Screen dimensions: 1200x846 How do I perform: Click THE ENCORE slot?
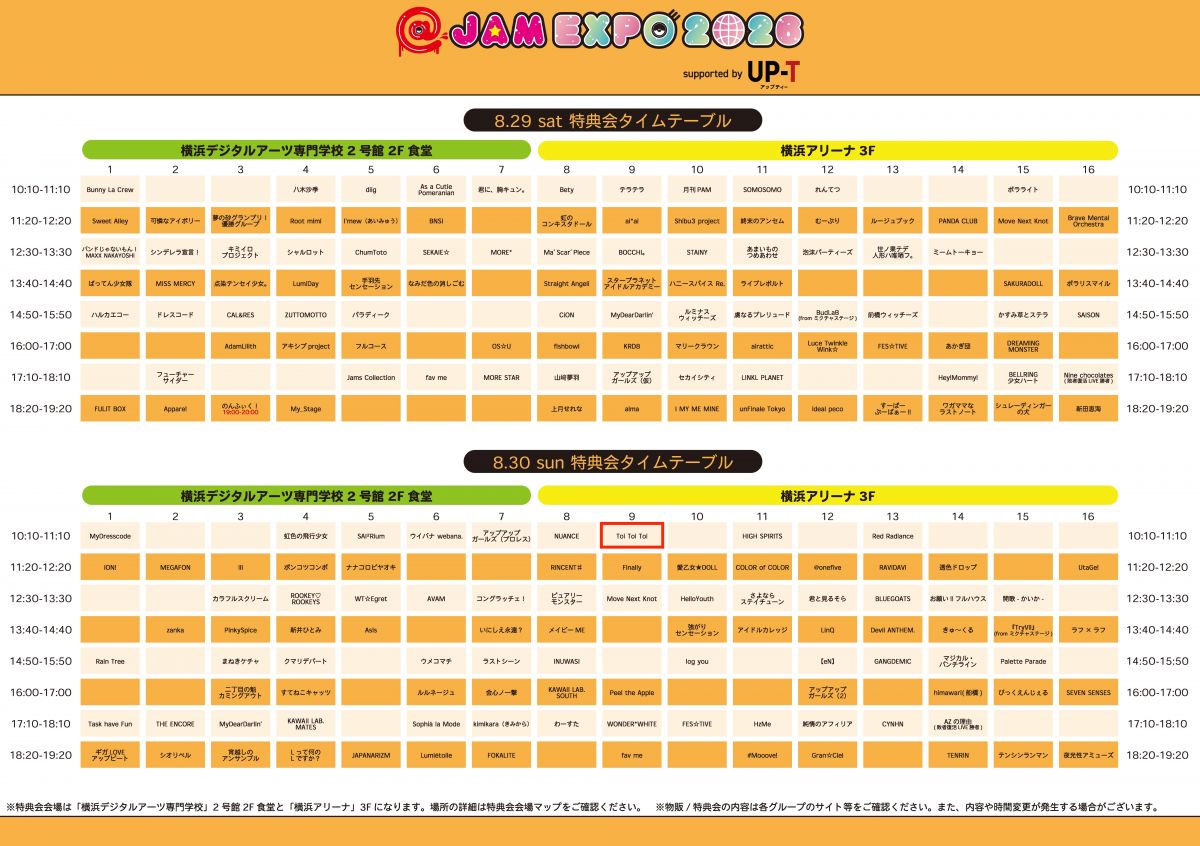[x=175, y=724]
